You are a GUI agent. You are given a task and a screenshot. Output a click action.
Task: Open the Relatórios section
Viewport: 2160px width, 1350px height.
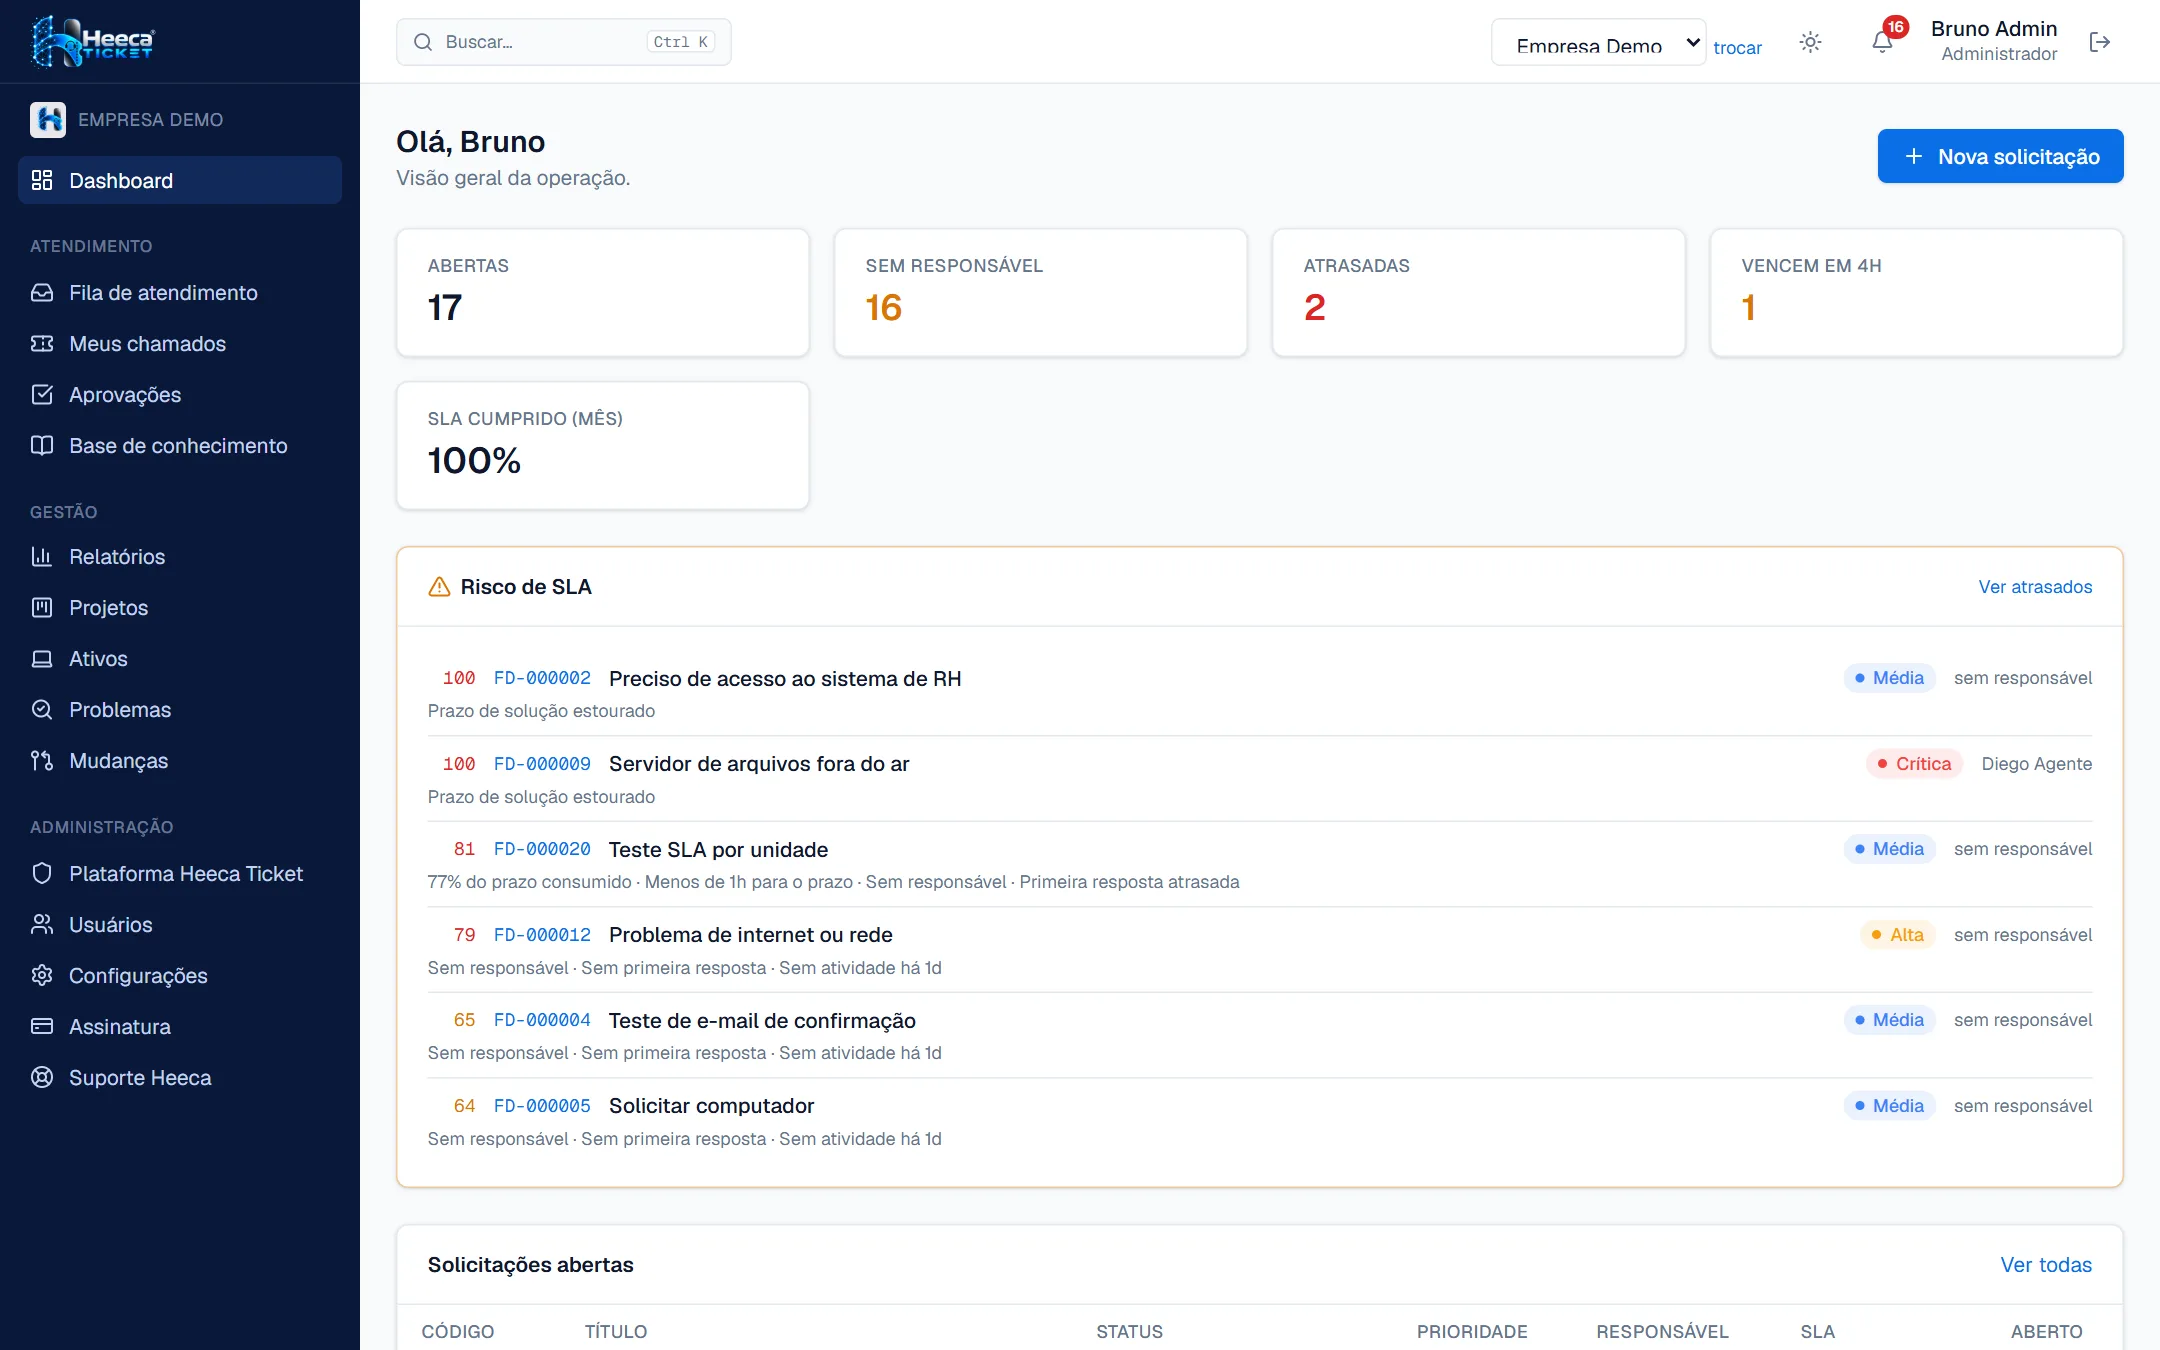pos(180,556)
